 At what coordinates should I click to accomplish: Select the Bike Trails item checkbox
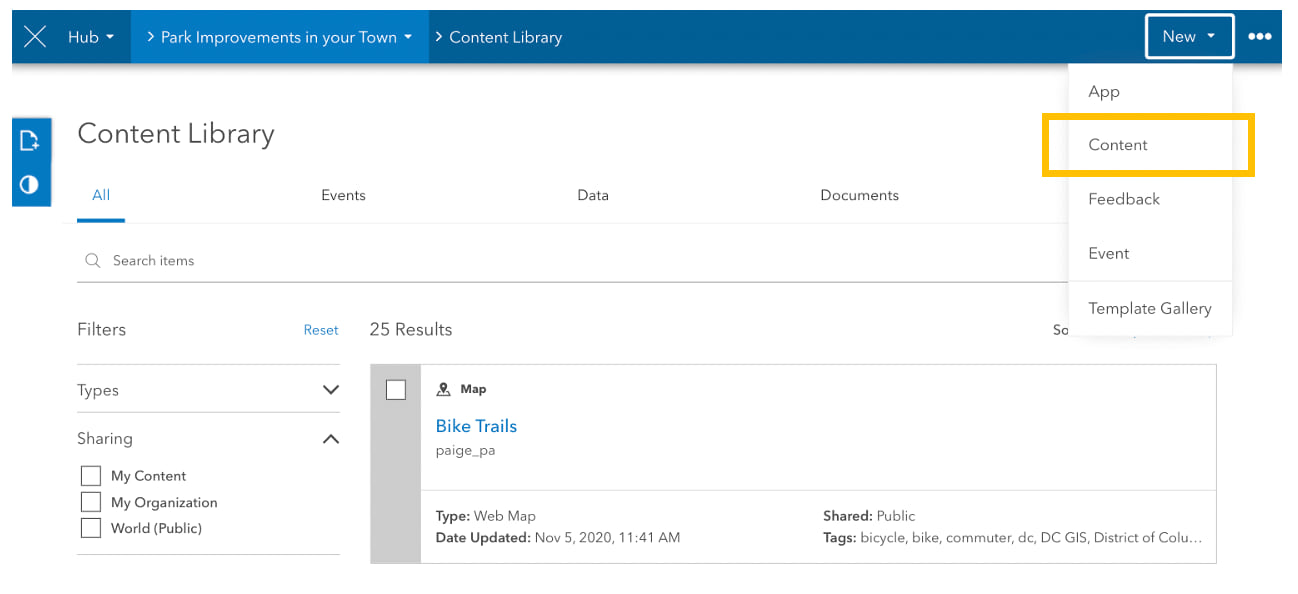click(x=396, y=390)
